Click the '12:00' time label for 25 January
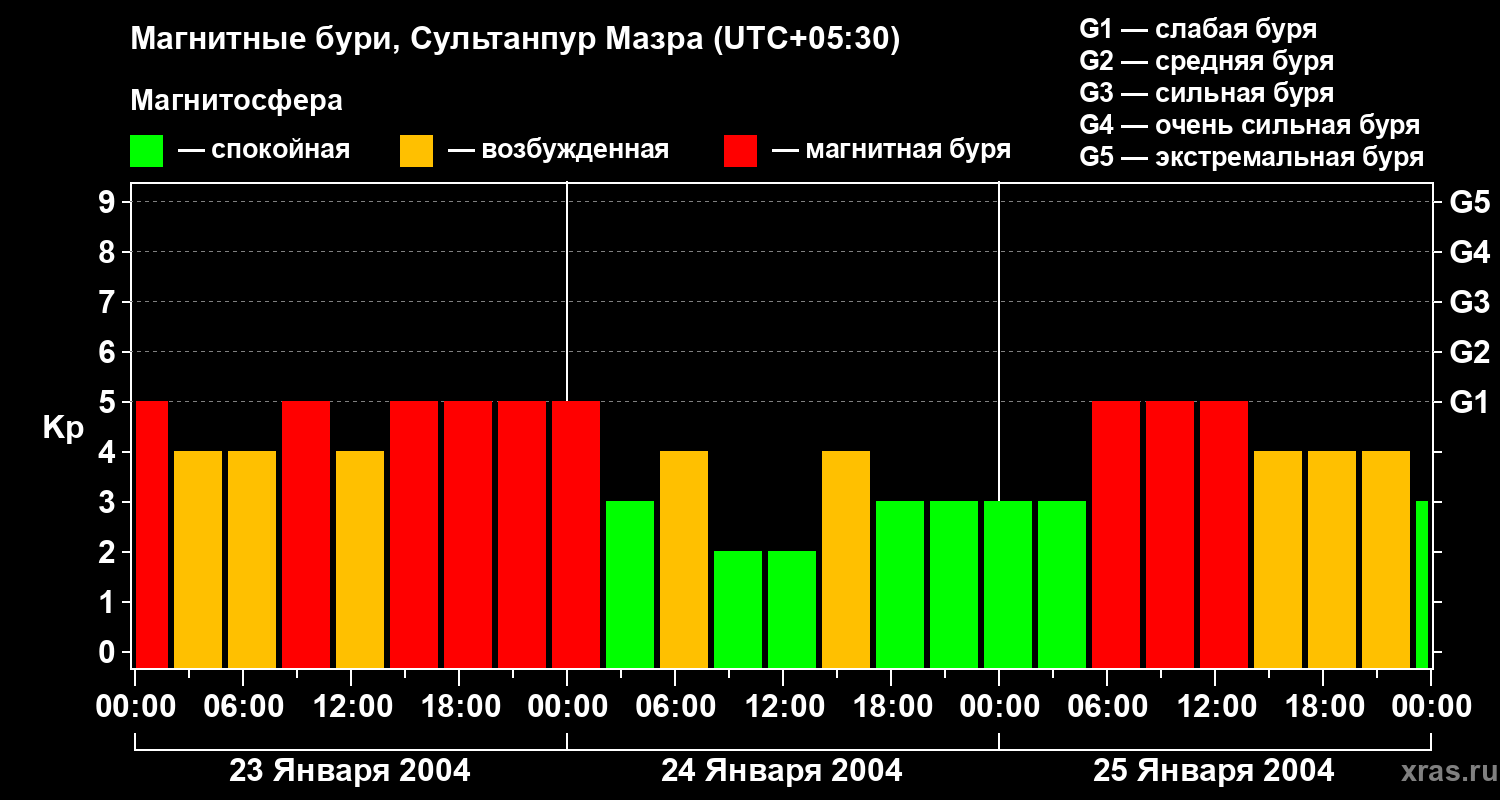1500x800 pixels. (x=1215, y=706)
